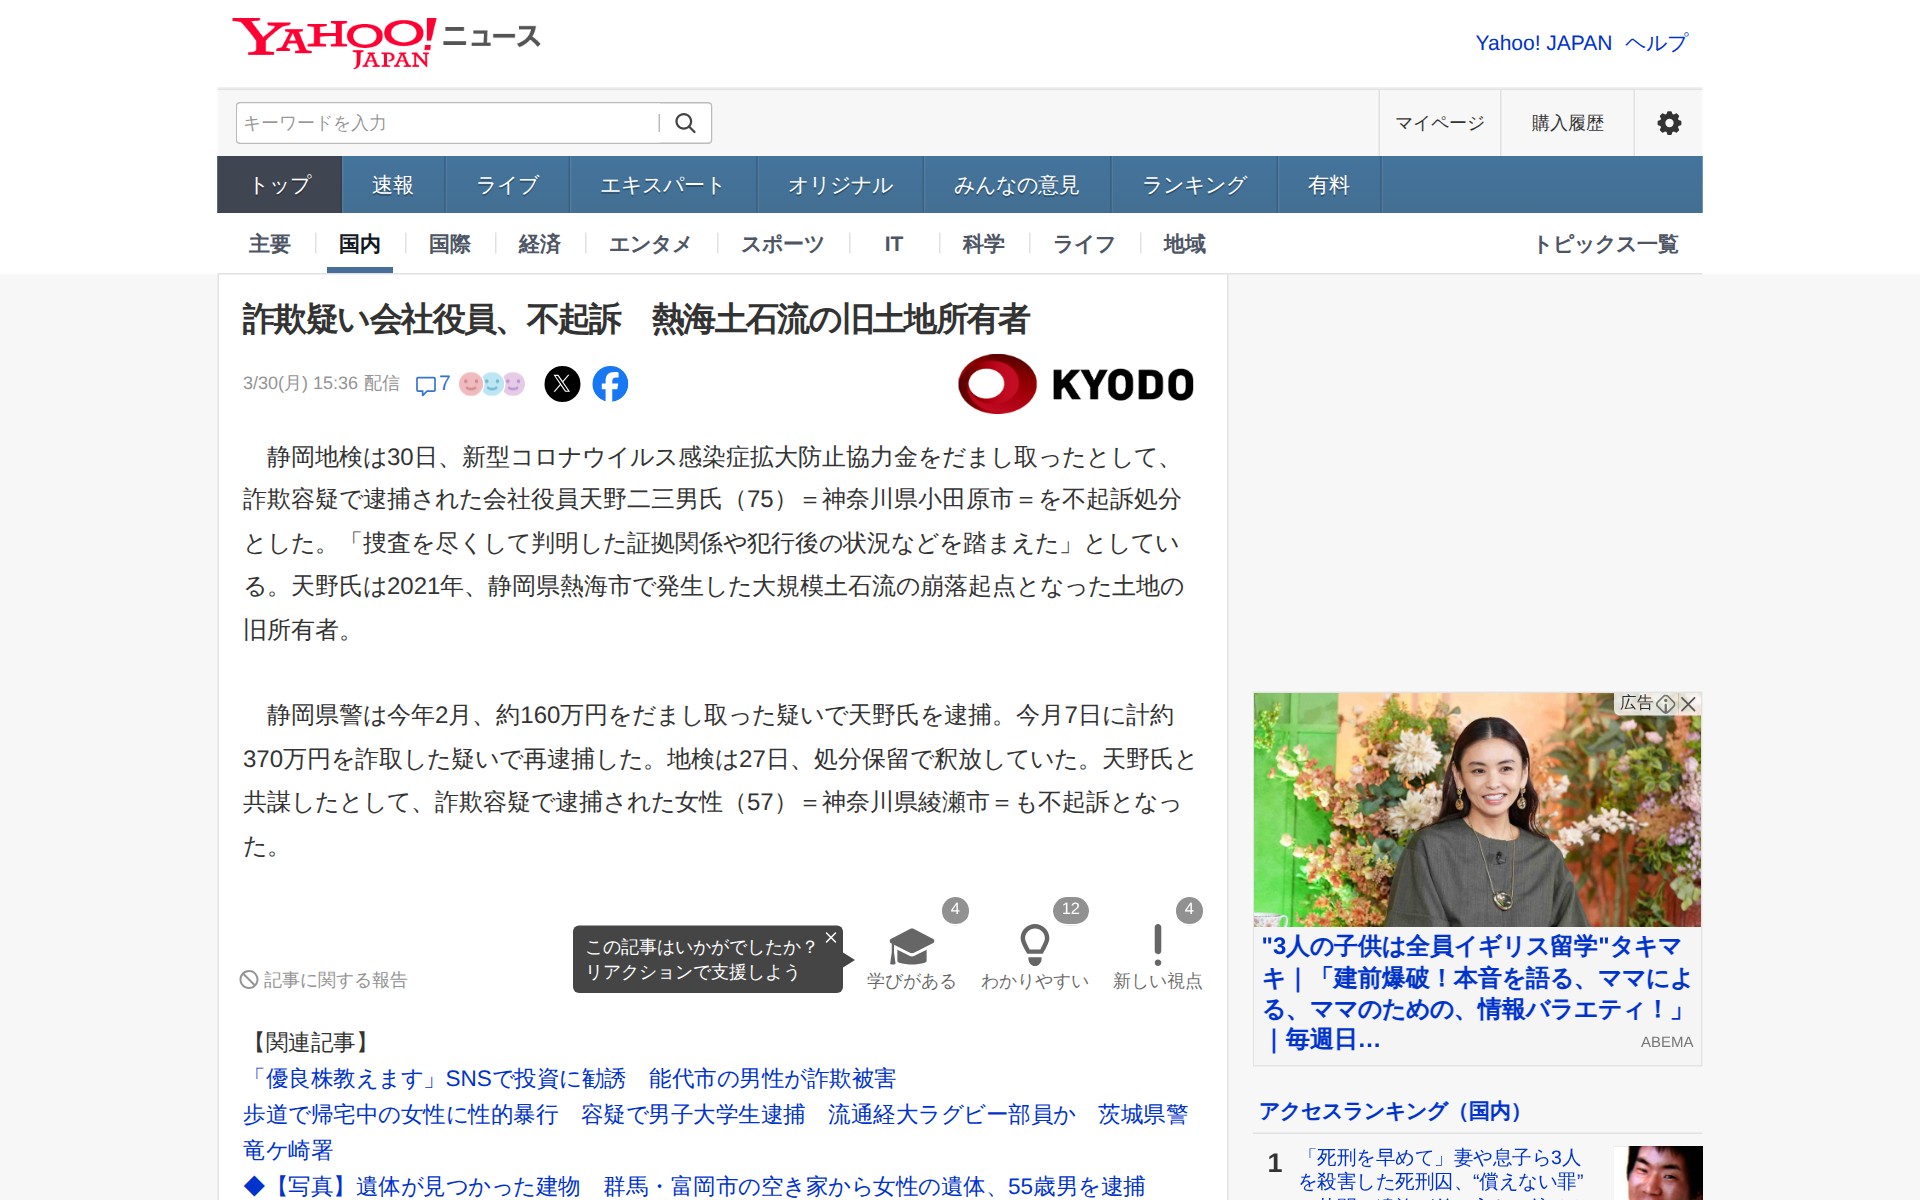Share article on Facebook
The height and width of the screenshot is (1200, 1920).
tap(610, 384)
